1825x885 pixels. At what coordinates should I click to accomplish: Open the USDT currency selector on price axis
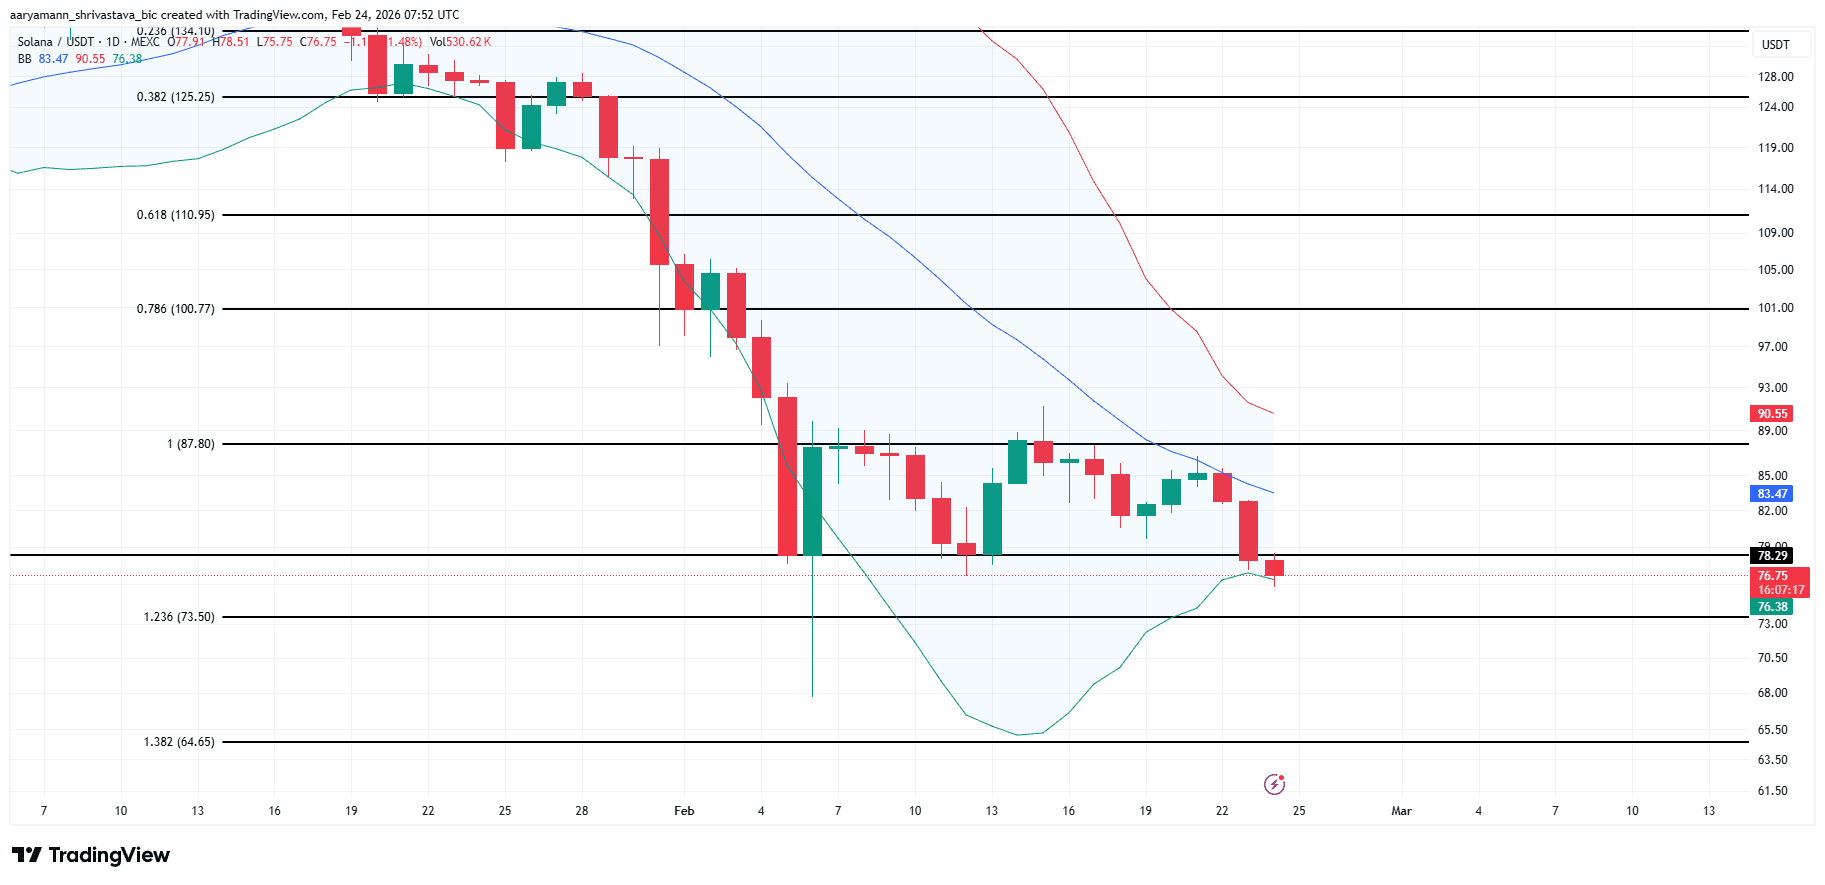tap(1775, 45)
